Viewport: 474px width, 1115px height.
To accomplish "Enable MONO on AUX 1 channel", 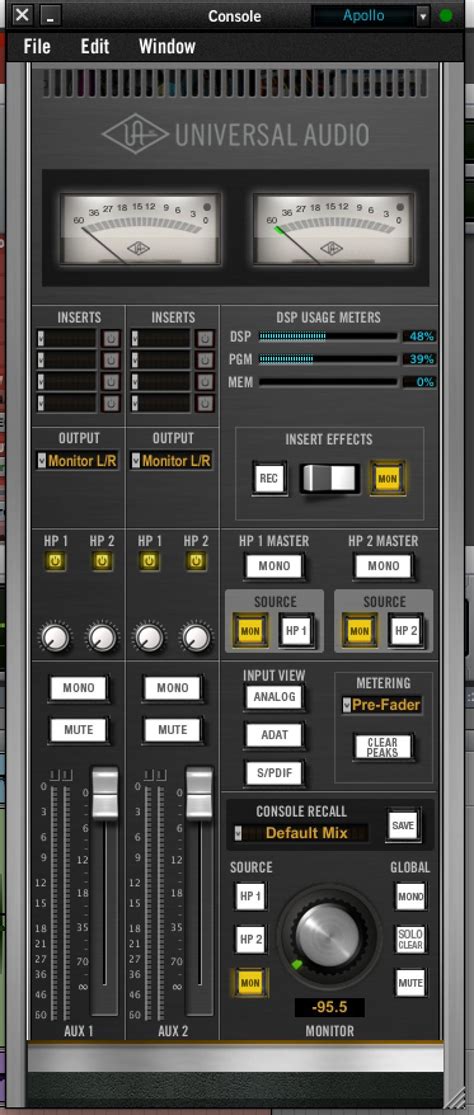I will tap(79, 688).
